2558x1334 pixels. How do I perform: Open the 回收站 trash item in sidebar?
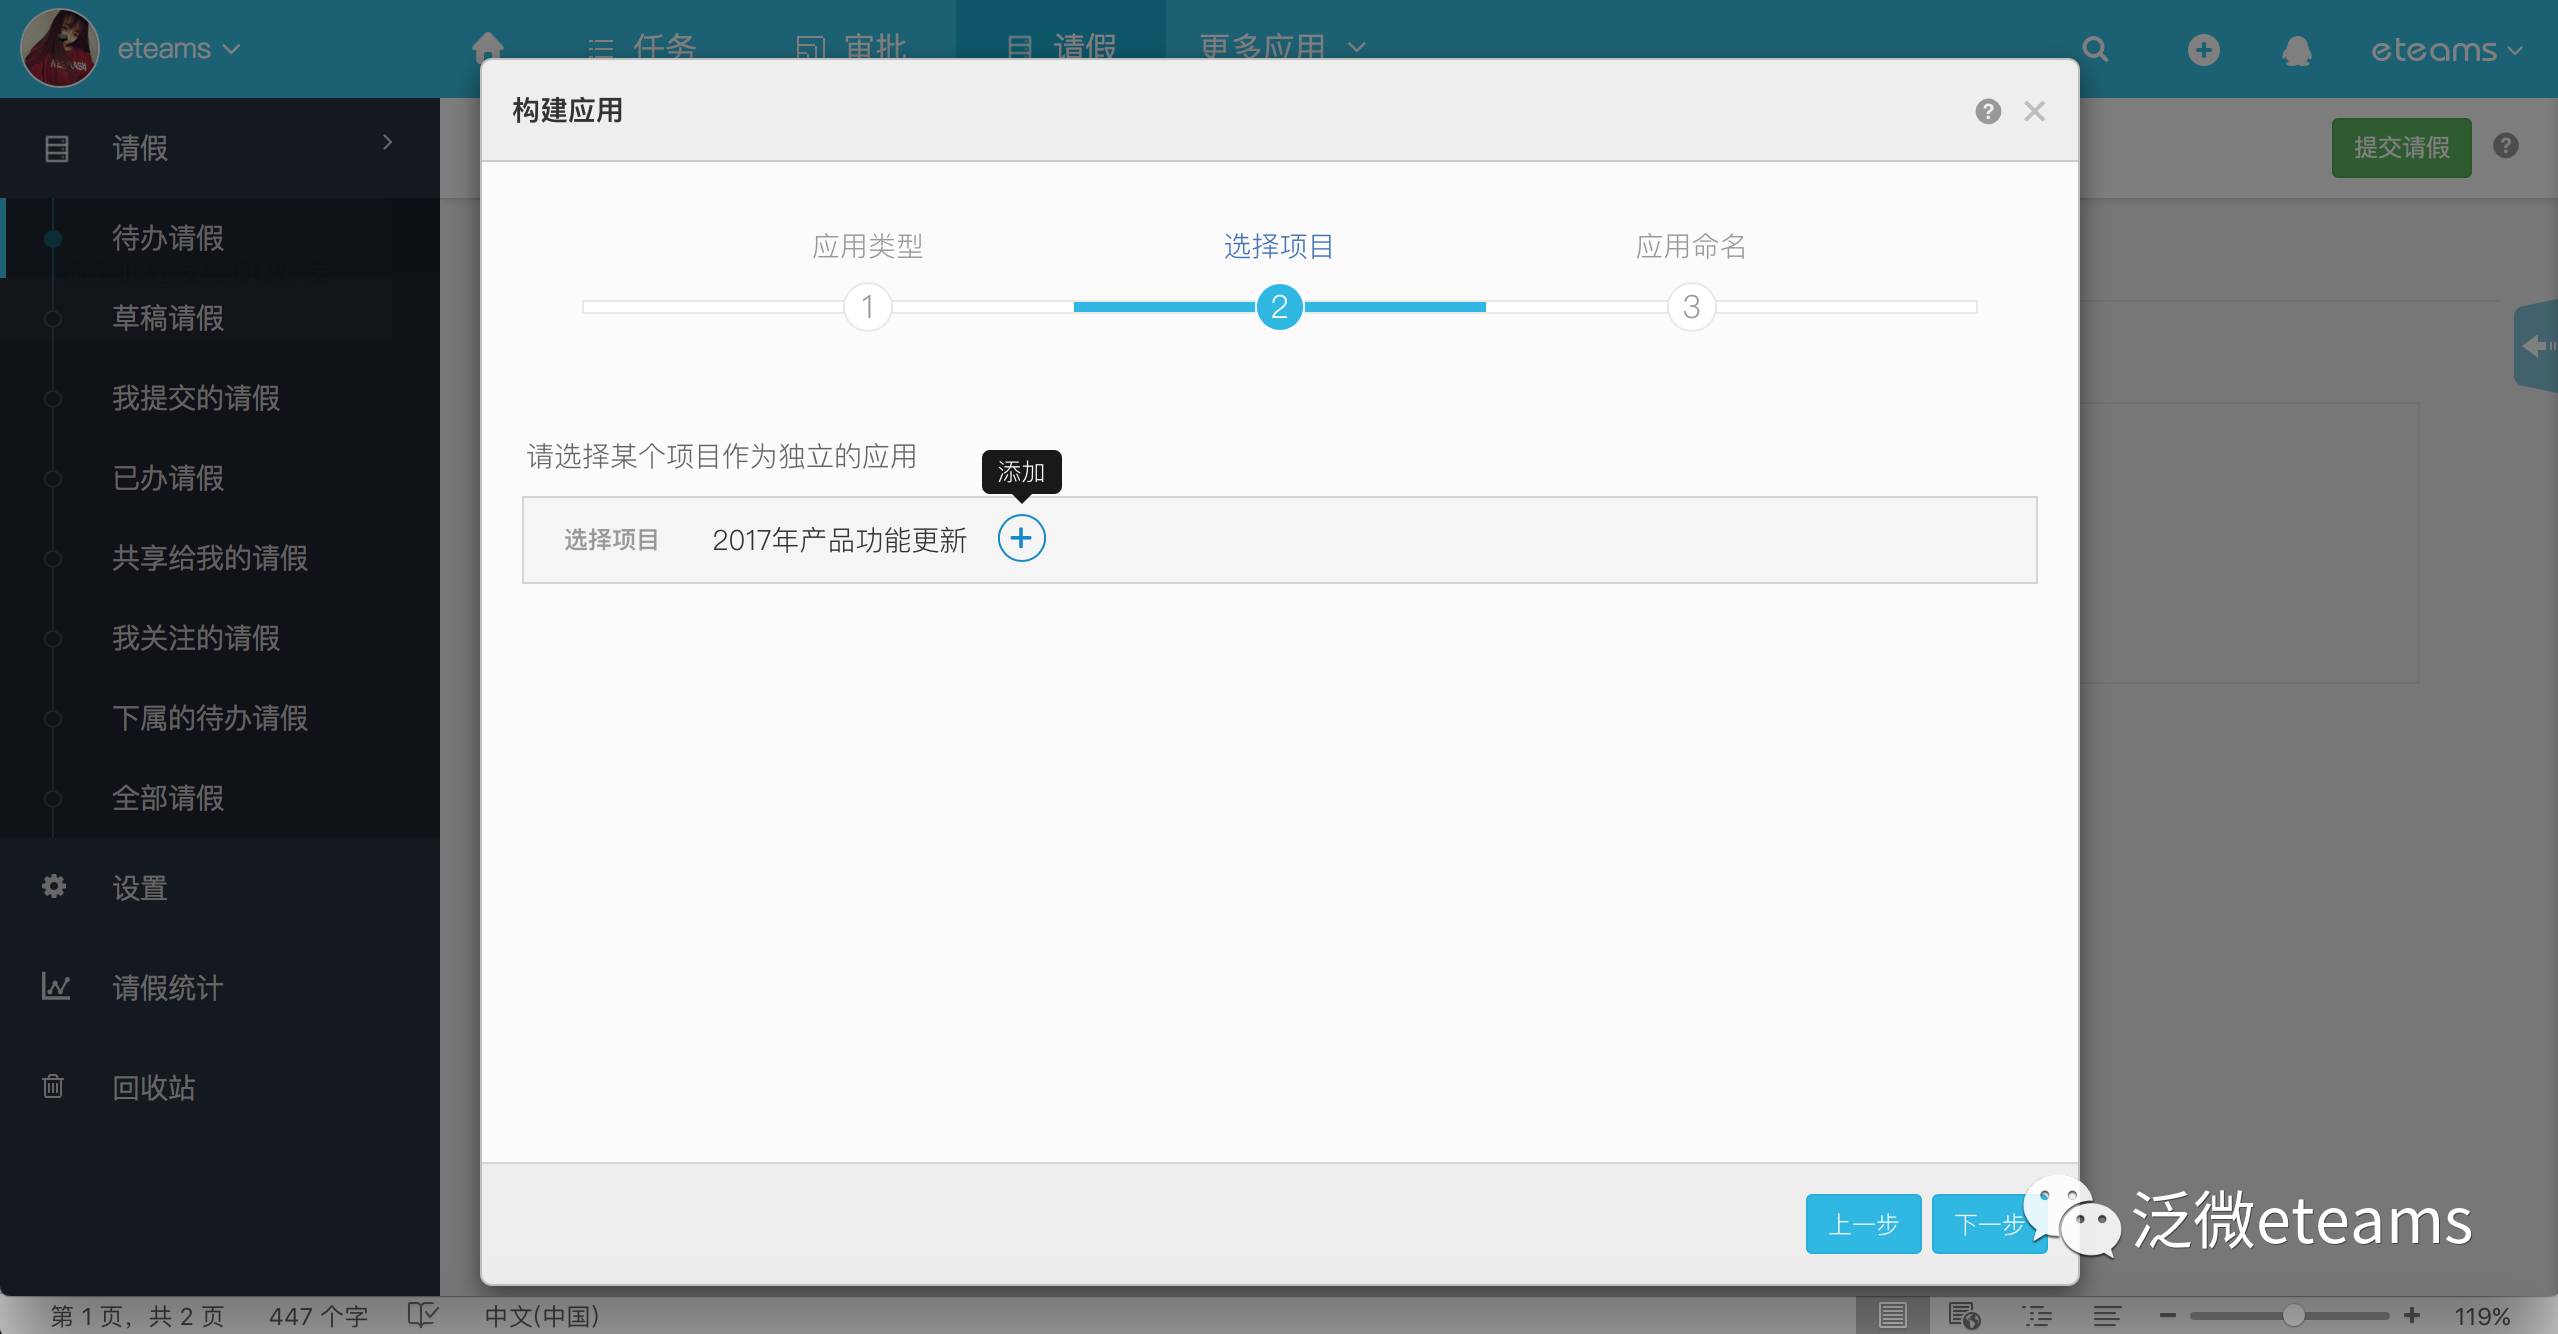pyautogui.click(x=153, y=1087)
